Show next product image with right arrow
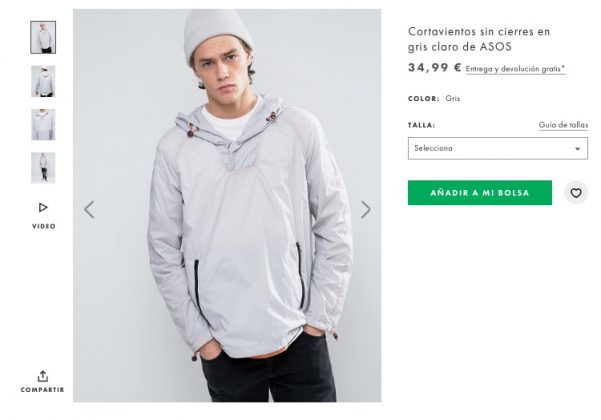Screen dimensions: 601x420 [365, 209]
